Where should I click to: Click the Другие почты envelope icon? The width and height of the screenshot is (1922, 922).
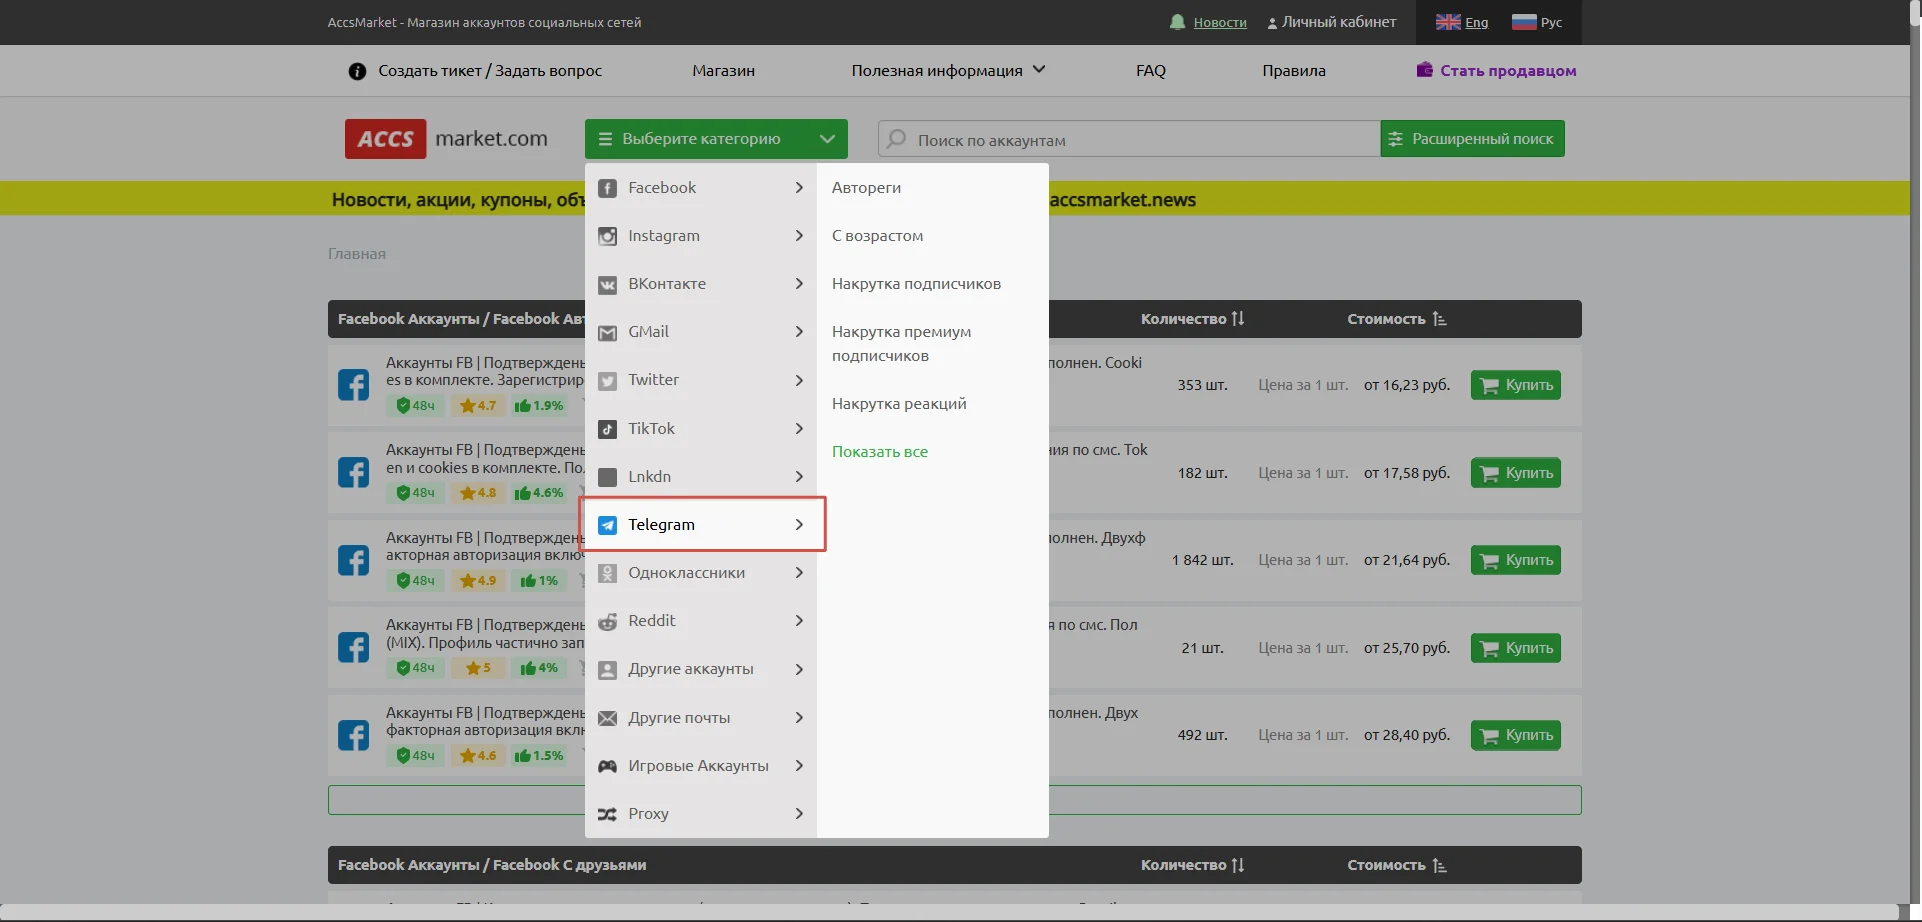[607, 718]
